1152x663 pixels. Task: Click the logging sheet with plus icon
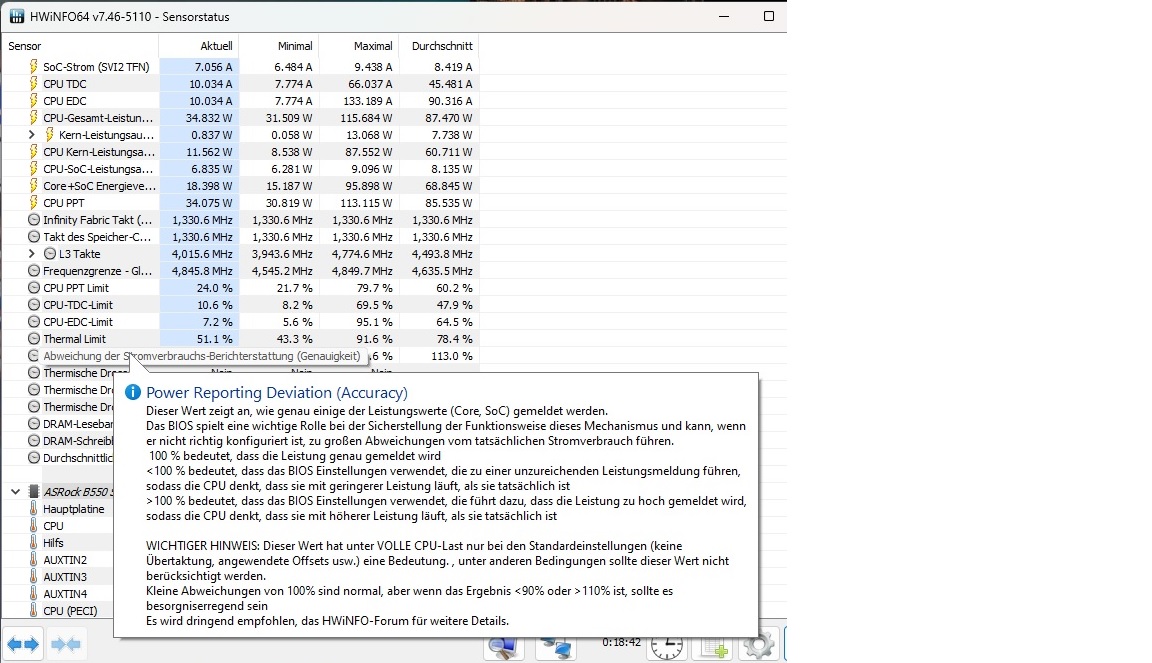713,648
